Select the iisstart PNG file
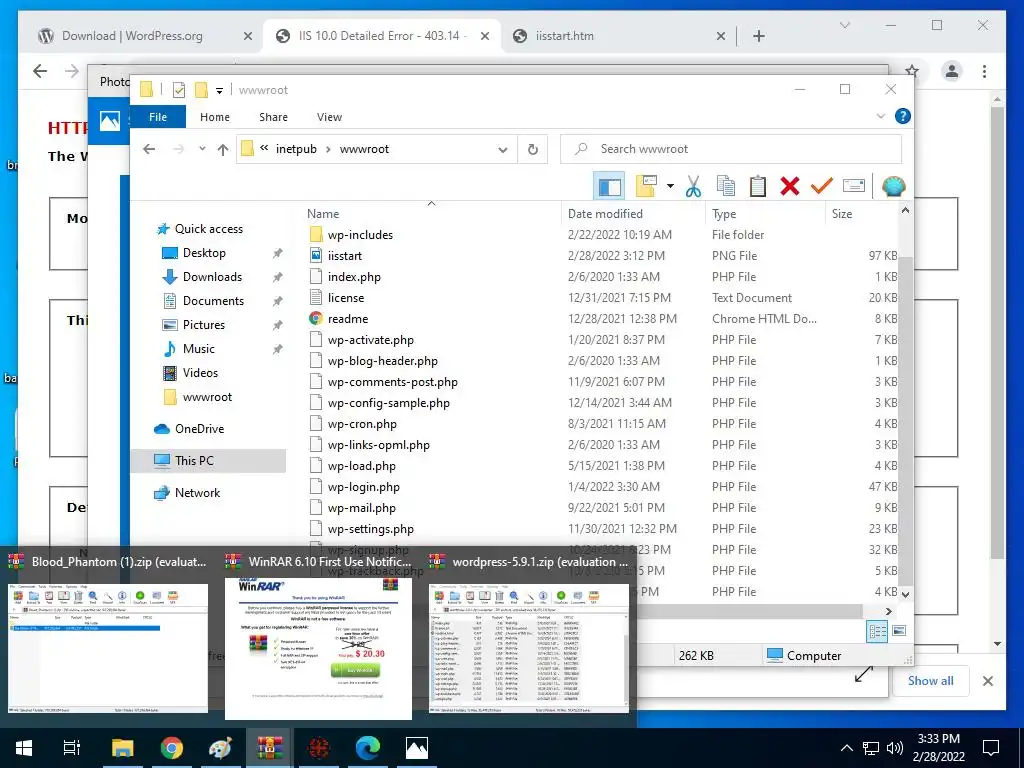Viewport: 1024px width, 768px height. pos(345,255)
